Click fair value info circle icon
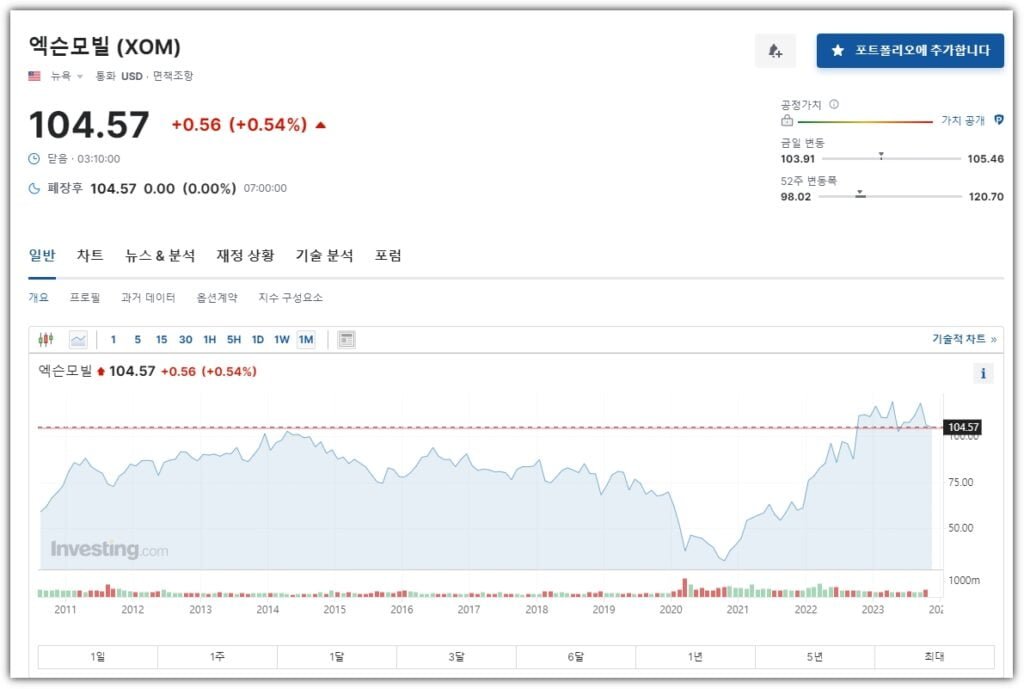The width and height of the screenshot is (1024, 689). click(834, 104)
